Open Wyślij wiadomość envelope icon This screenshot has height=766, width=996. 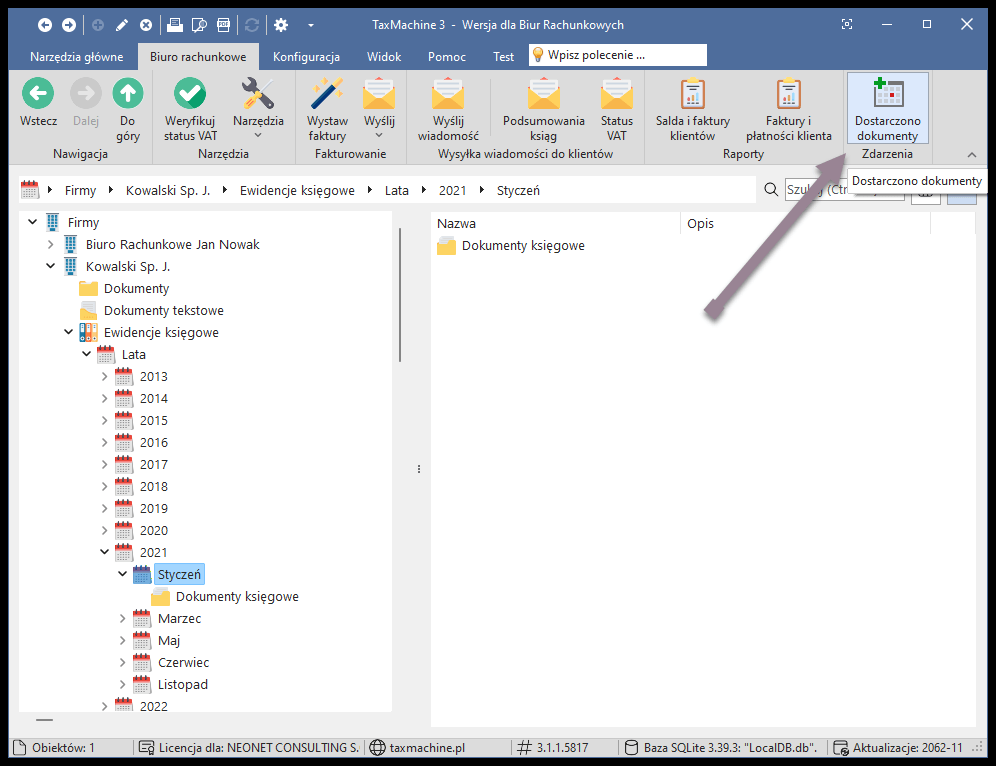click(x=448, y=95)
